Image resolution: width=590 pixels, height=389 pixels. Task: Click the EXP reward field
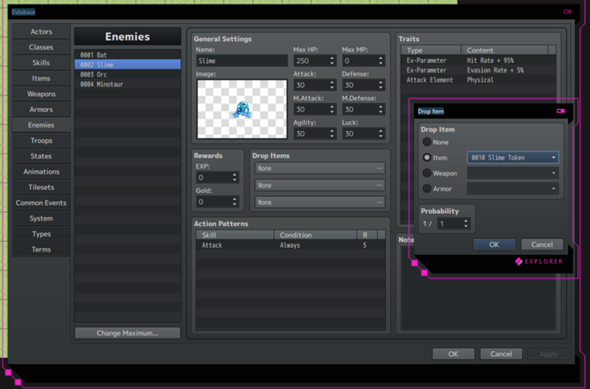pyautogui.click(x=217, y=177)
